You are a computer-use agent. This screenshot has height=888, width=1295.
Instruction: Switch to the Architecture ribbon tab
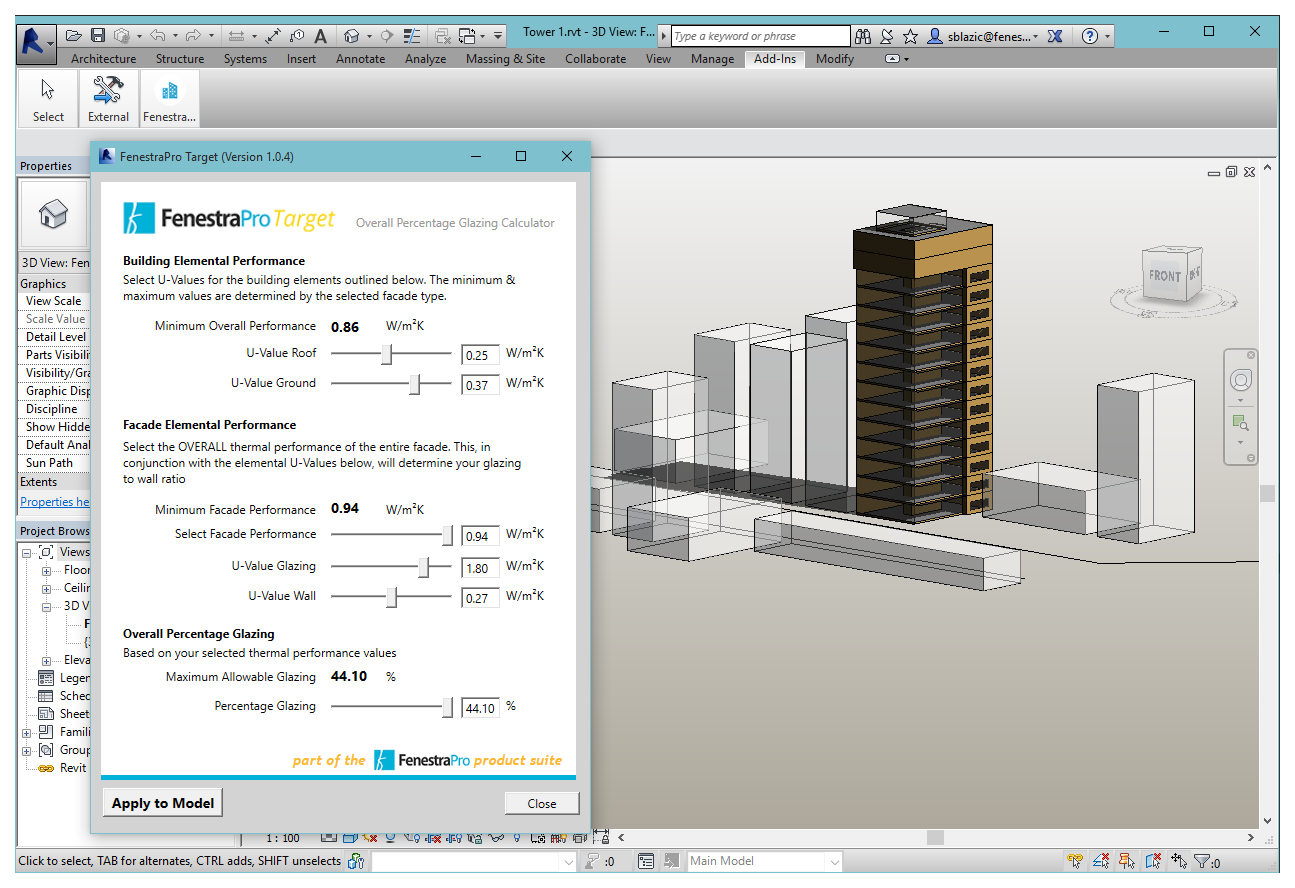pyautogui.click(x=103, y=59)
